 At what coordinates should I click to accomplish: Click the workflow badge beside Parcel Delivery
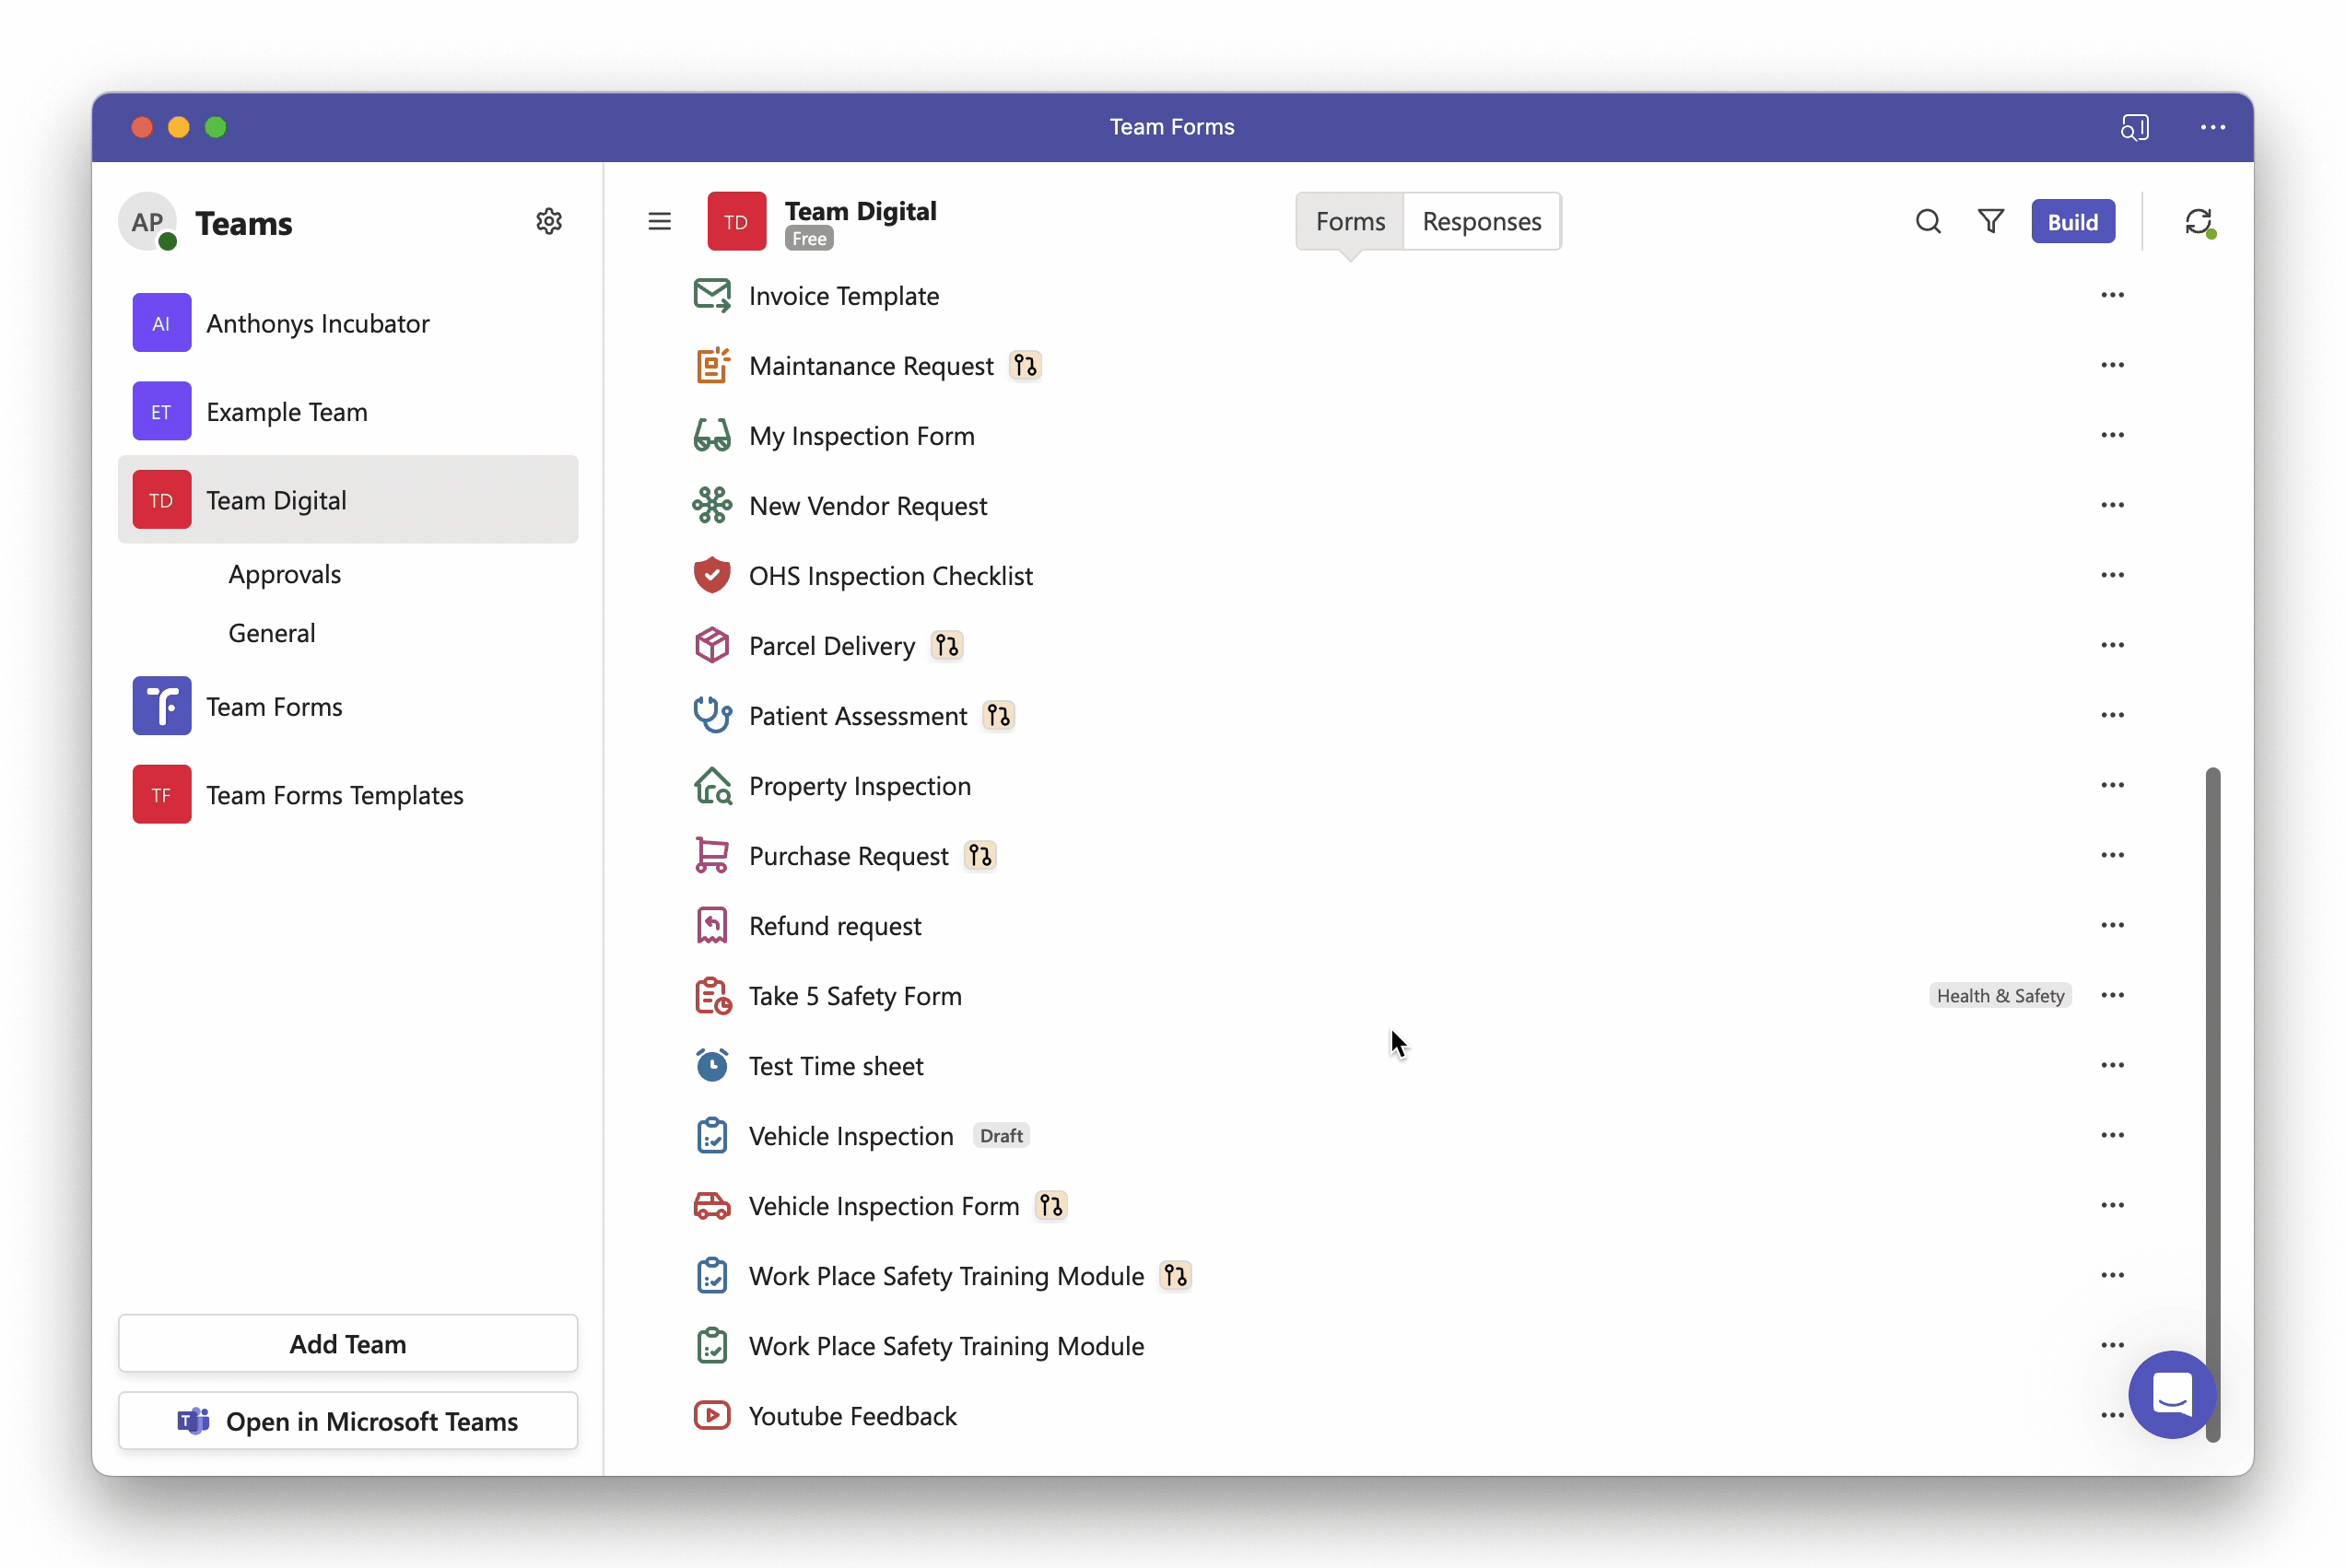click(x=946, y=646)
